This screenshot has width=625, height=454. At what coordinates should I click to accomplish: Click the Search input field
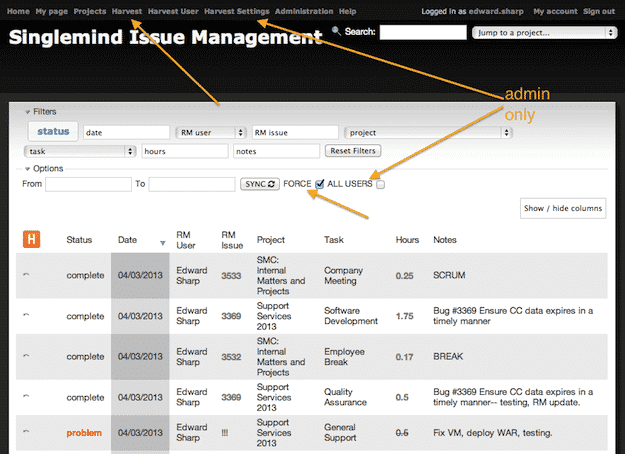click(x=423, y=32)
